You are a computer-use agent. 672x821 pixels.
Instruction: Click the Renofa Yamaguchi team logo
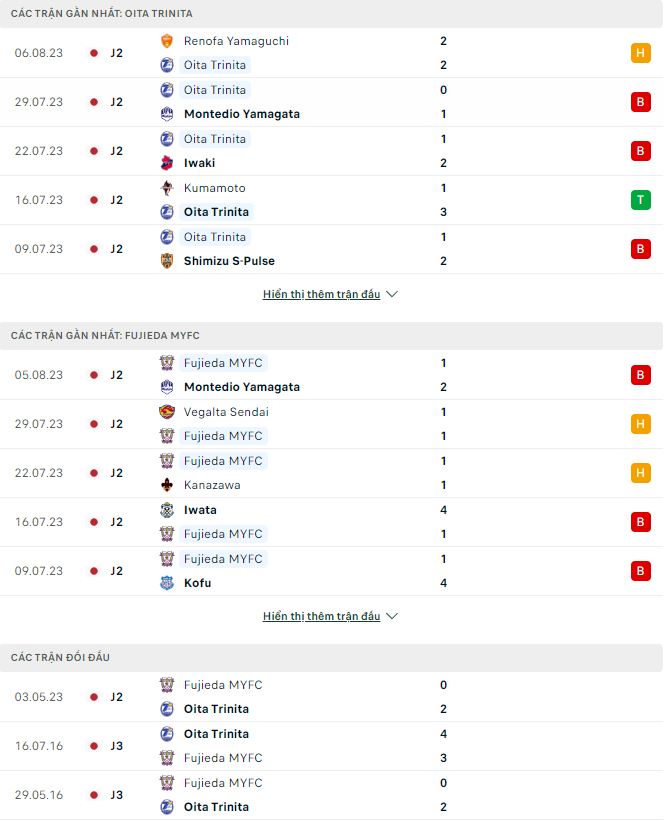click(x=167, y=41)
